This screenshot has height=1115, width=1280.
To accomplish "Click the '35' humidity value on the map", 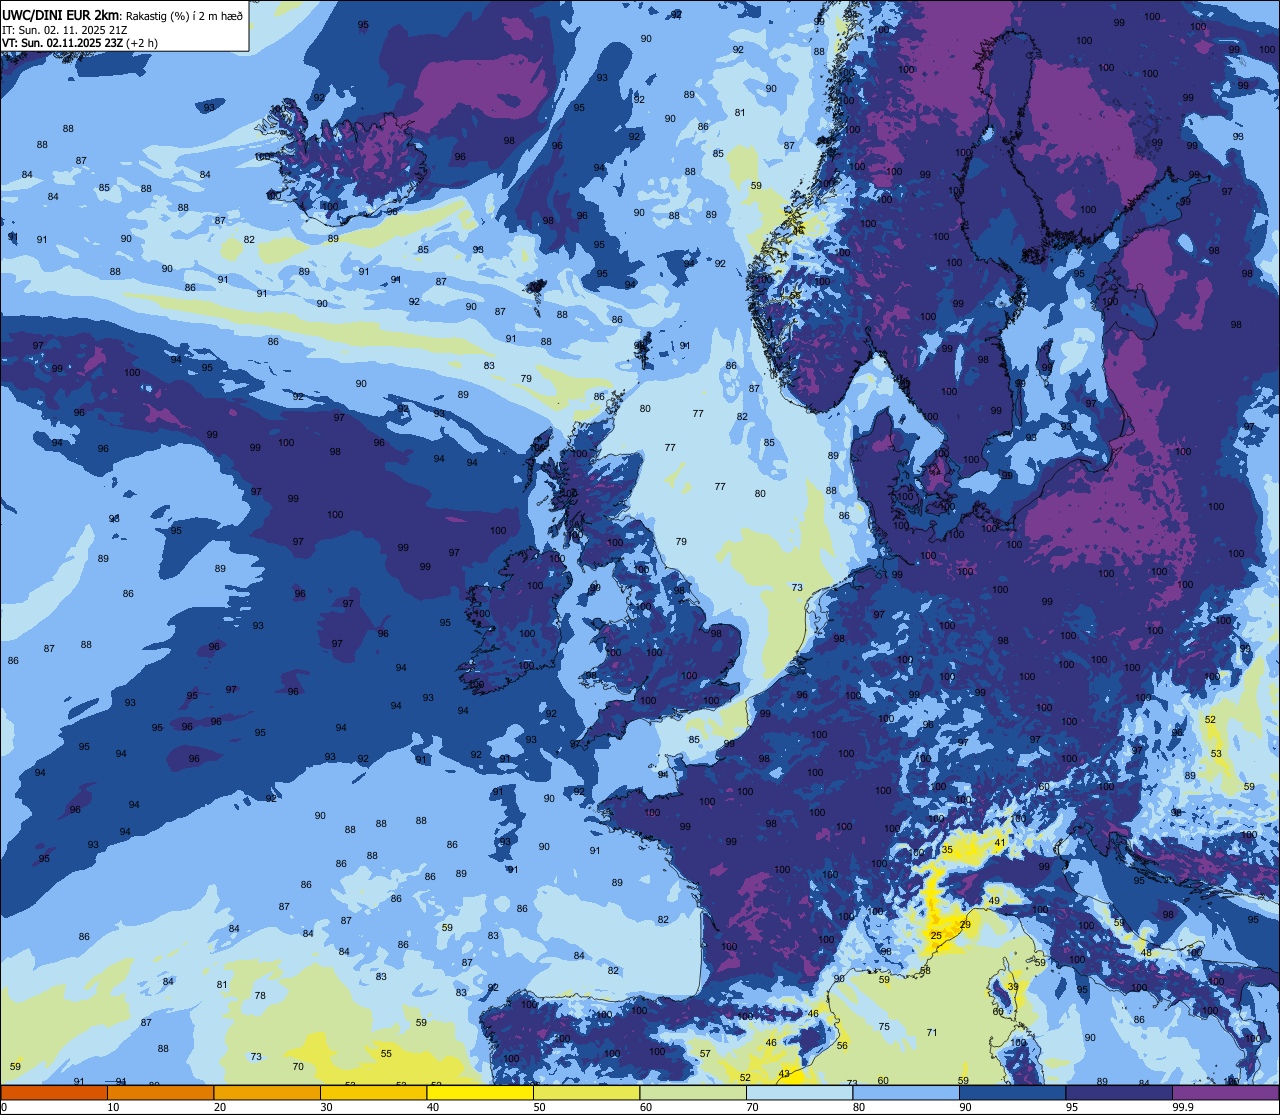I will pyautogui.click(x=947, y=850).
